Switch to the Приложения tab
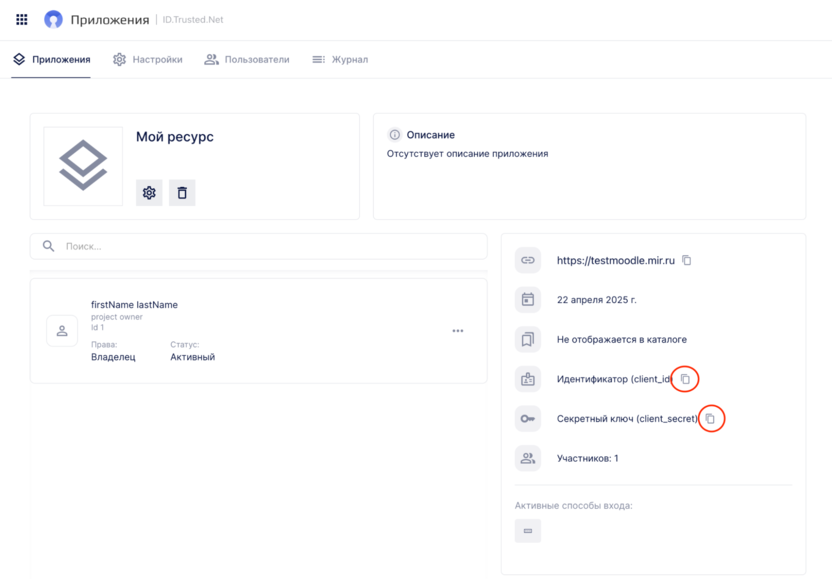Viewport: 832px width, 586px height. click(52, 60)
